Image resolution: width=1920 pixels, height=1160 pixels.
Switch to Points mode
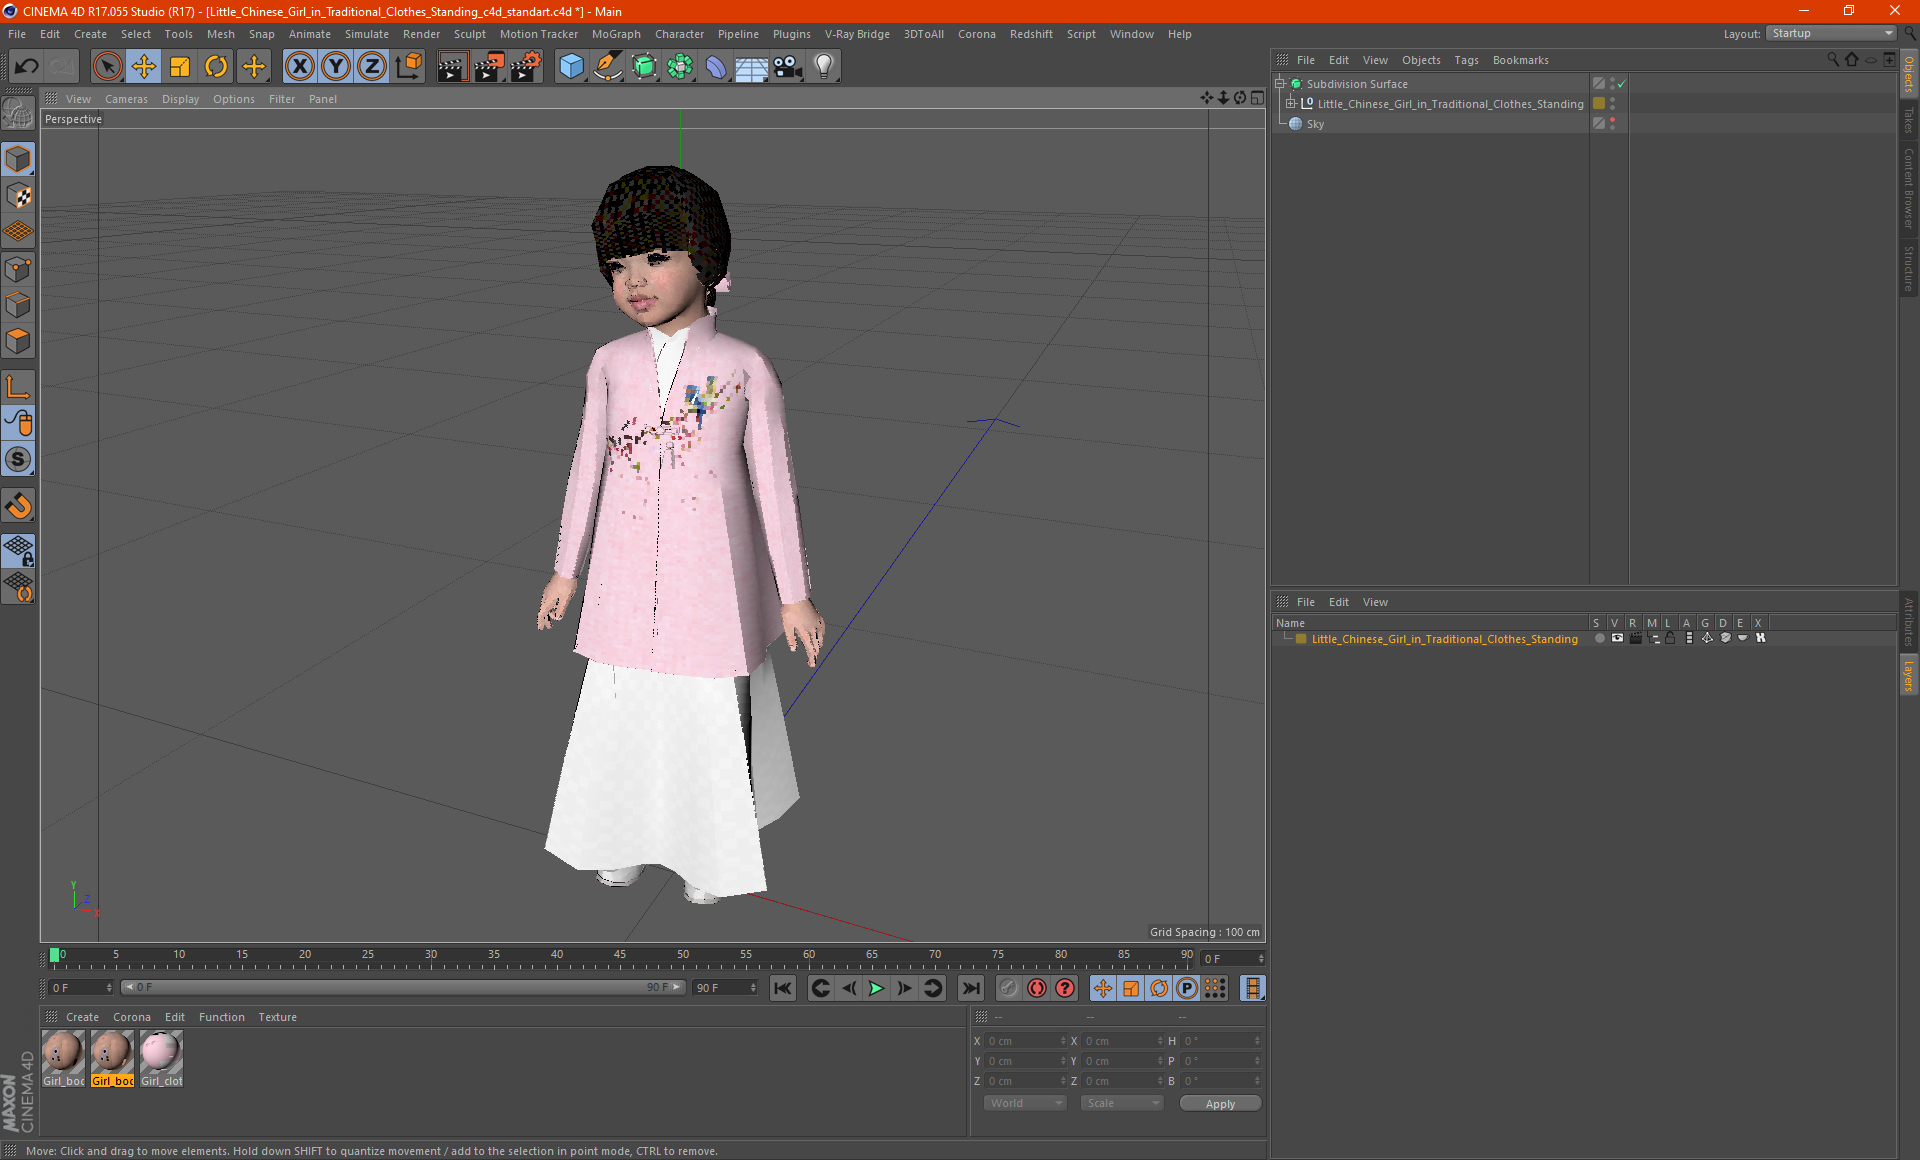coord(18,269)
